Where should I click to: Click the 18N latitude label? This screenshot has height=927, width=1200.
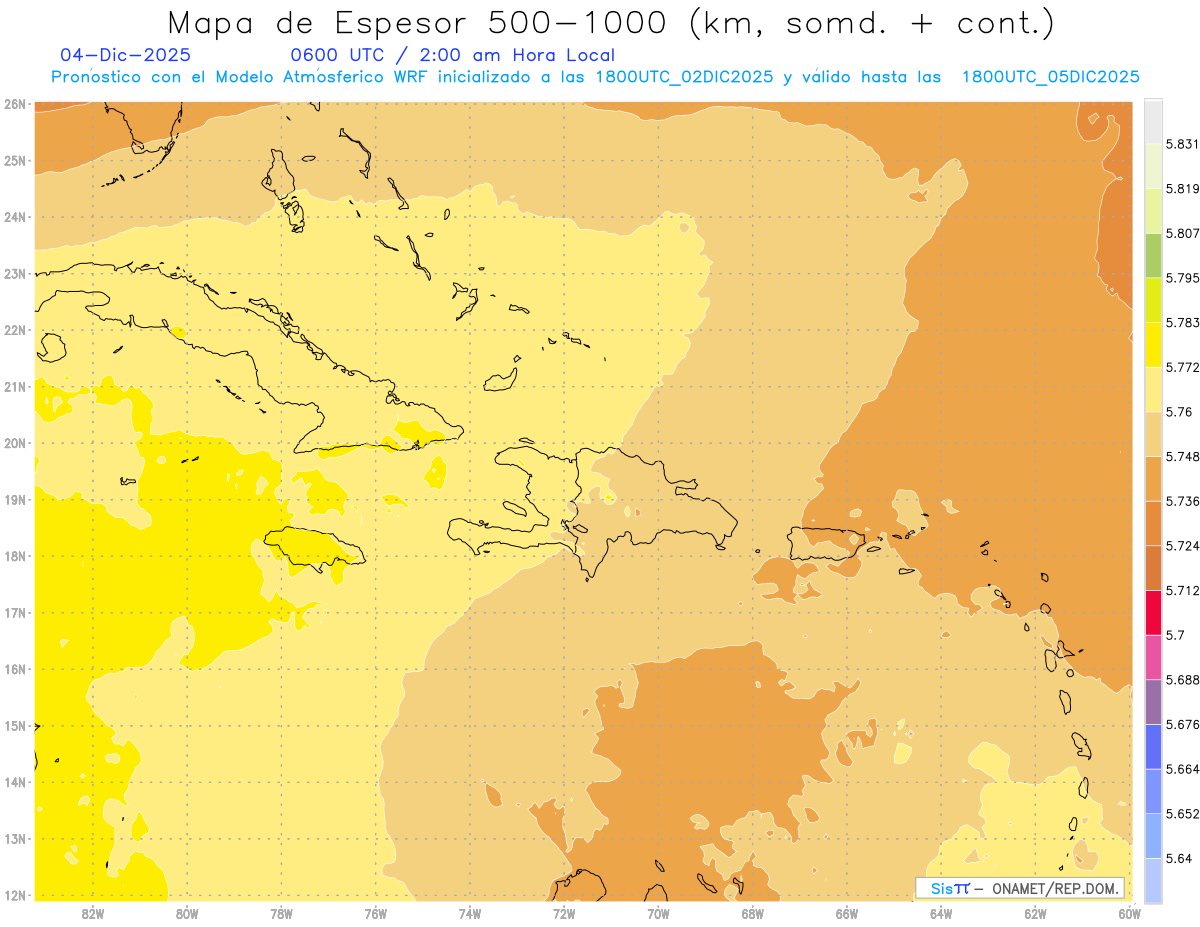click(x=14, y=556)
